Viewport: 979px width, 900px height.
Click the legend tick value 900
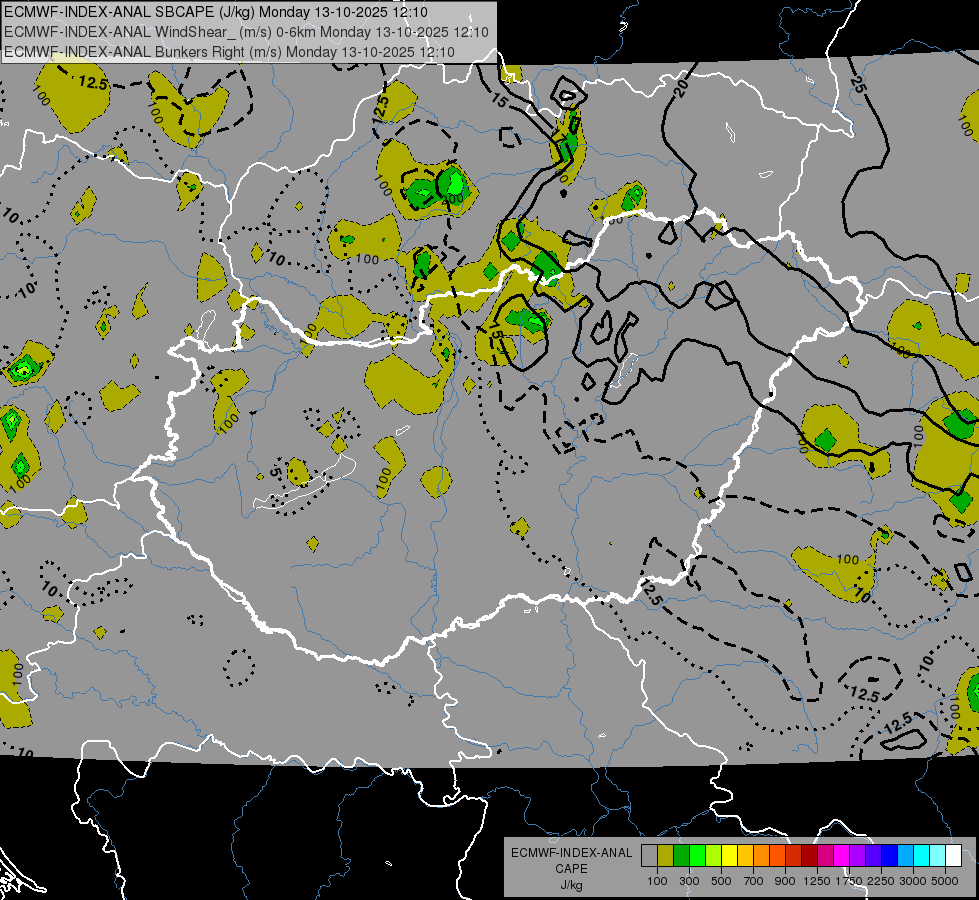click(x=785, y=881)
